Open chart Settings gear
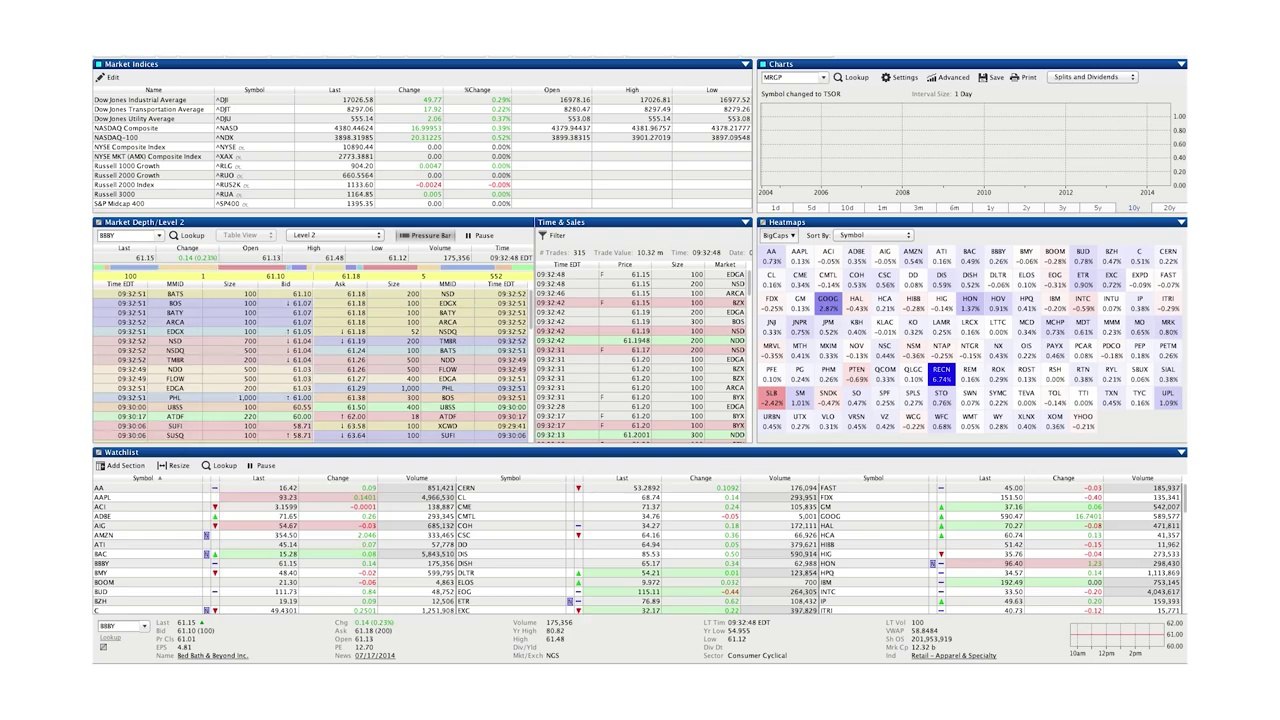1280x720 pixels. click(x=885, y=77)
